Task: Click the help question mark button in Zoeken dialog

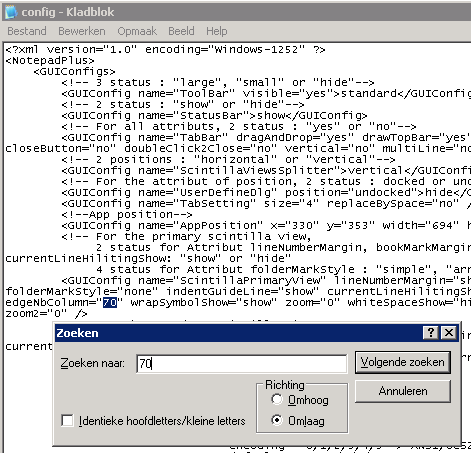Action: (x=431, y=332)
